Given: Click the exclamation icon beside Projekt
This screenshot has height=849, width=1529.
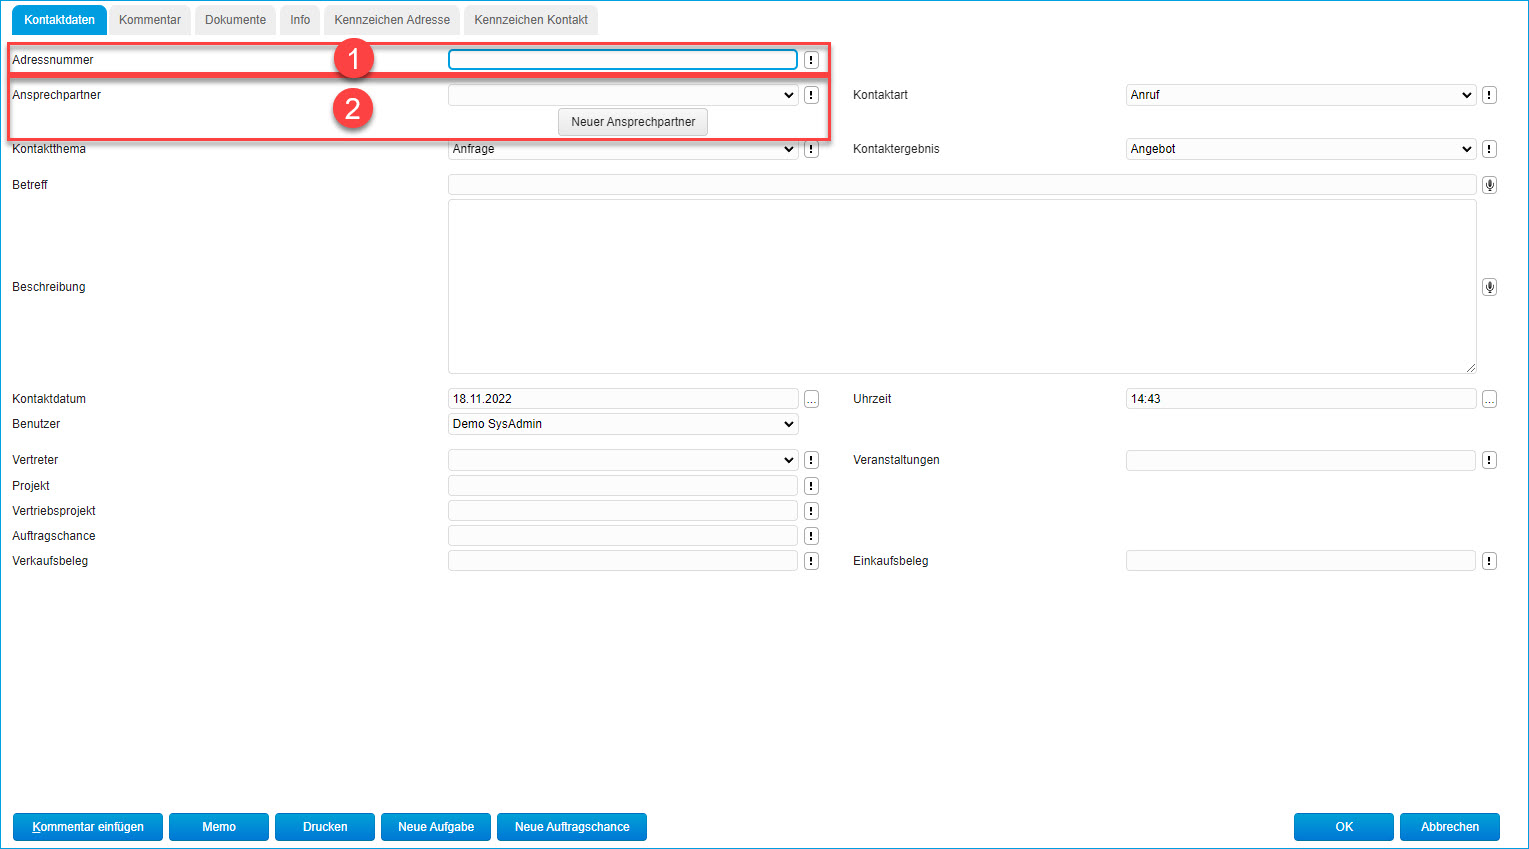Looking at the screenshot, I should (811, 486).
